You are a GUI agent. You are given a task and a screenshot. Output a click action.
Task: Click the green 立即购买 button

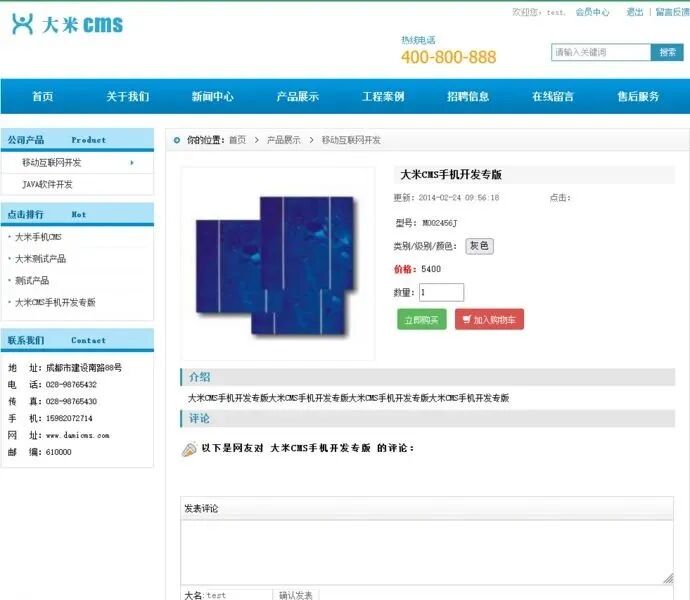point(422,319)
